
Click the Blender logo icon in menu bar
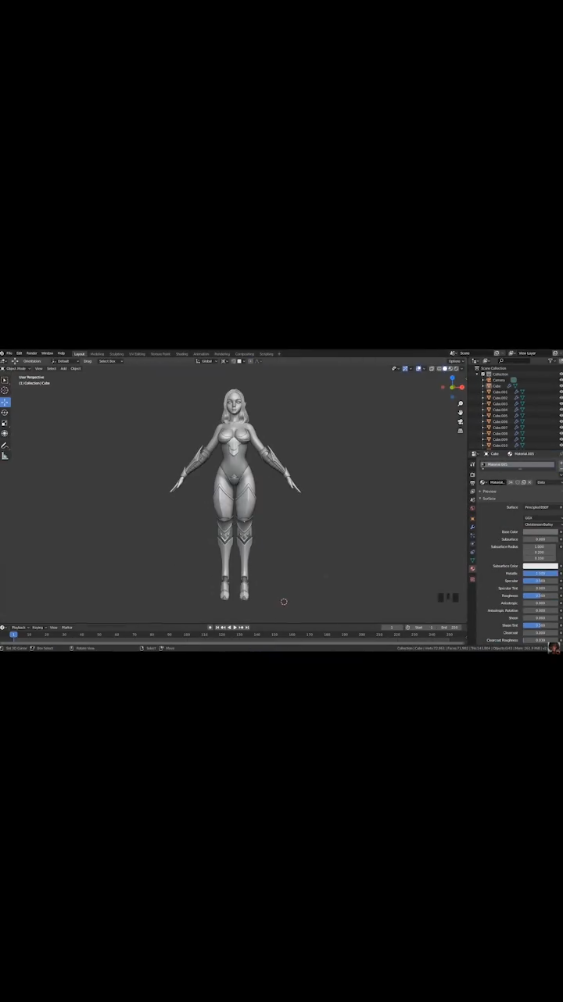coord(3,353)
